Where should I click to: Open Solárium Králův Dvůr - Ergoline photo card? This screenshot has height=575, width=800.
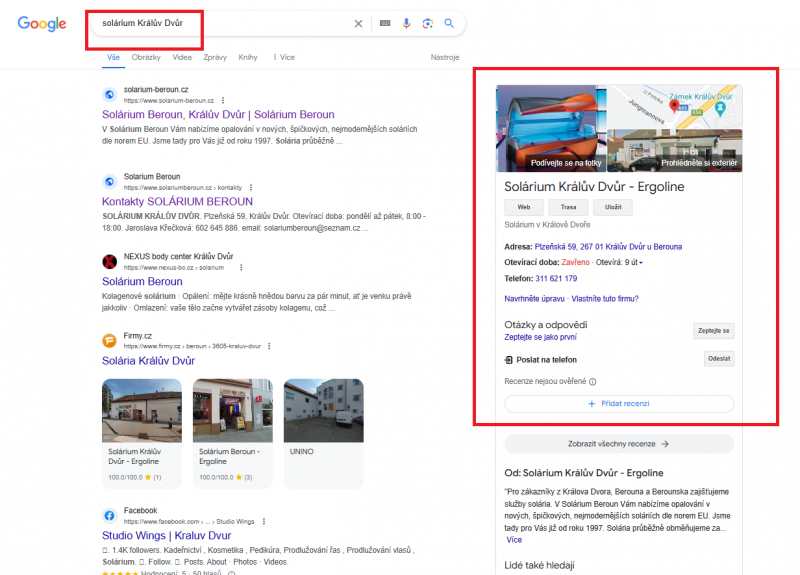coord(142,434)
